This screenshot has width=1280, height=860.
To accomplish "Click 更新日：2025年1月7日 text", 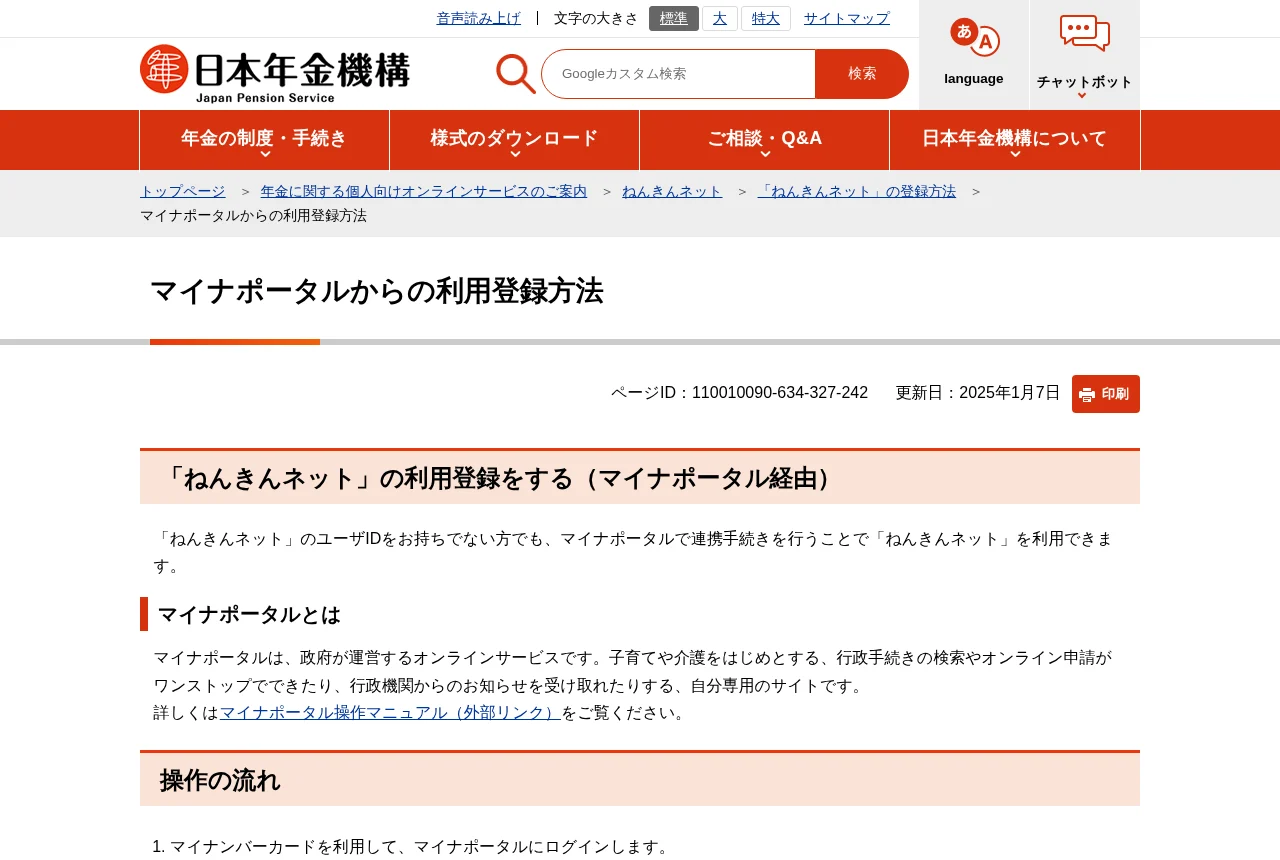I will 978,393.
